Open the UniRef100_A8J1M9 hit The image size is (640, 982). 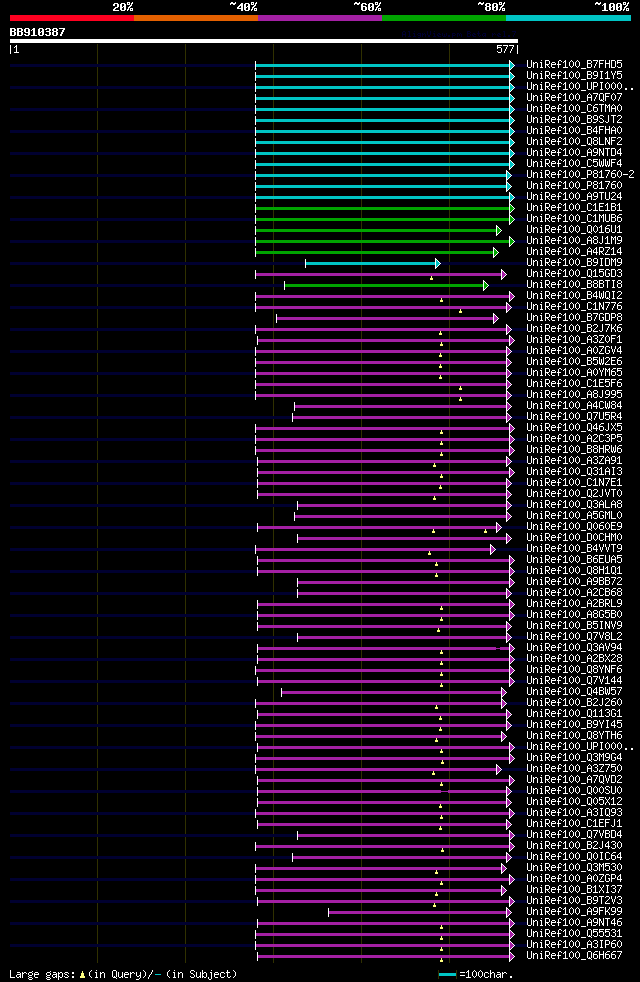574,240
